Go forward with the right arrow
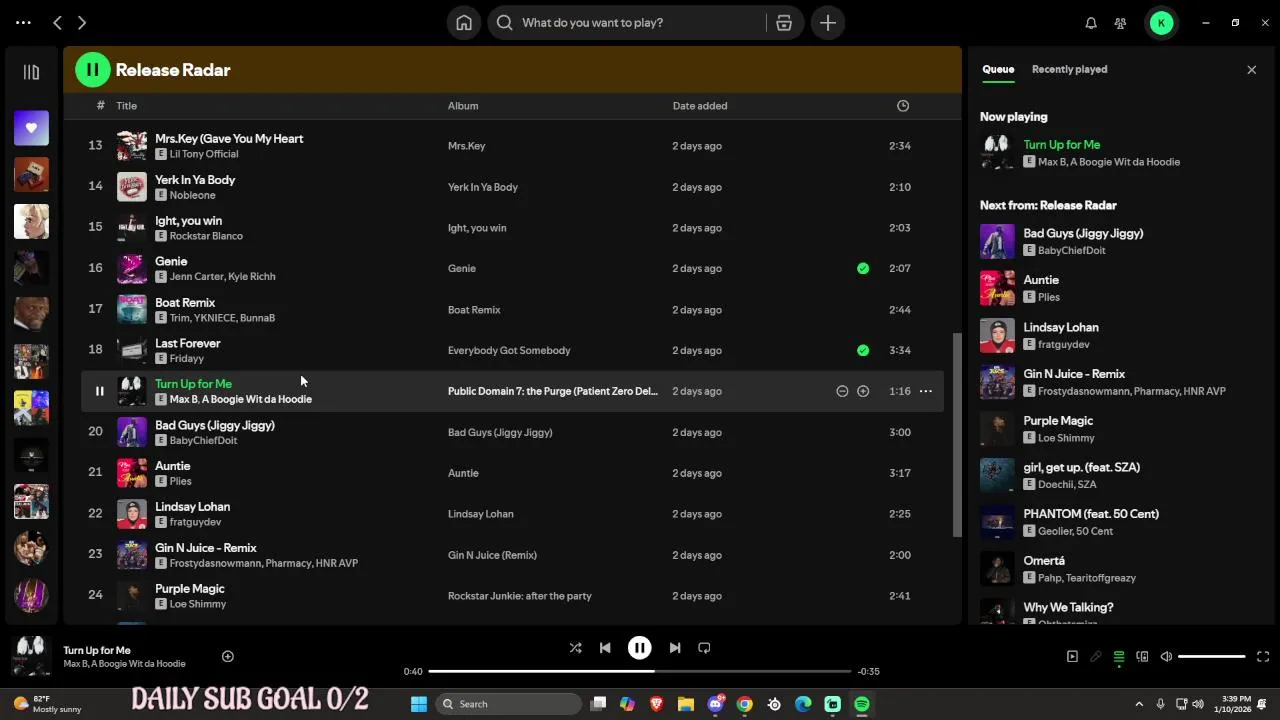 coord(82,22)
